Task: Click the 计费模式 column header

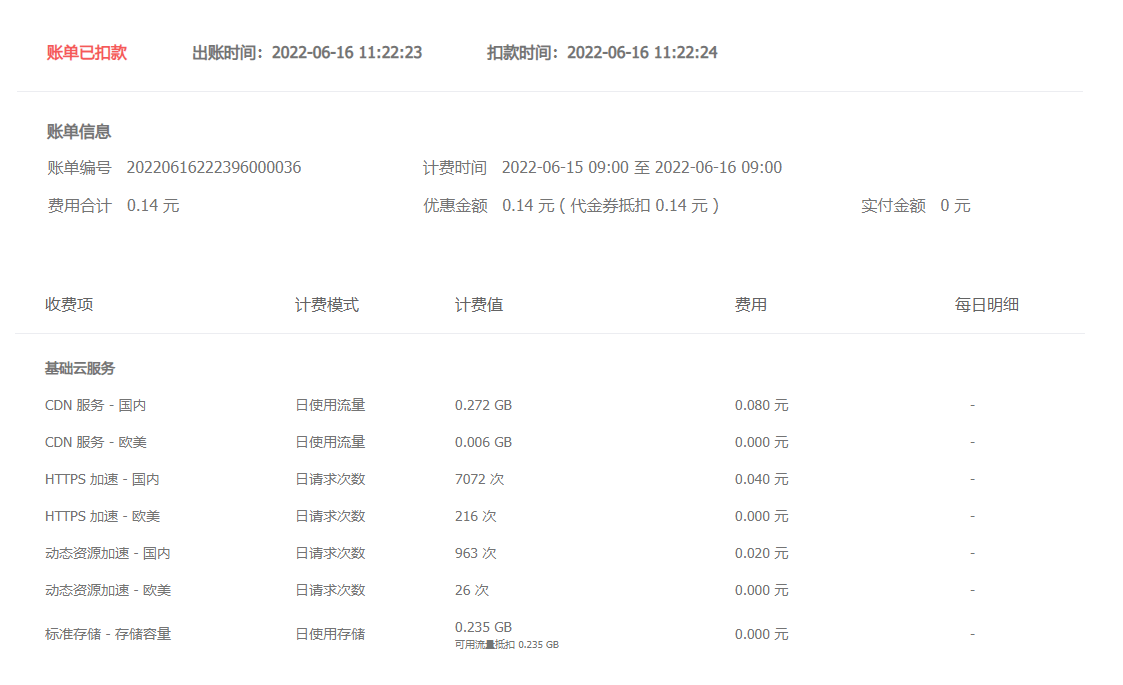Action: pyautogui.click(x=326, y=305)
